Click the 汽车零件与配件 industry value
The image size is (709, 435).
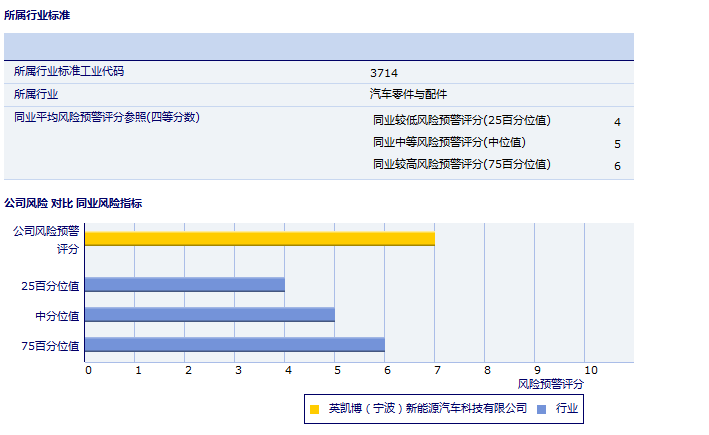pos(408,95)
